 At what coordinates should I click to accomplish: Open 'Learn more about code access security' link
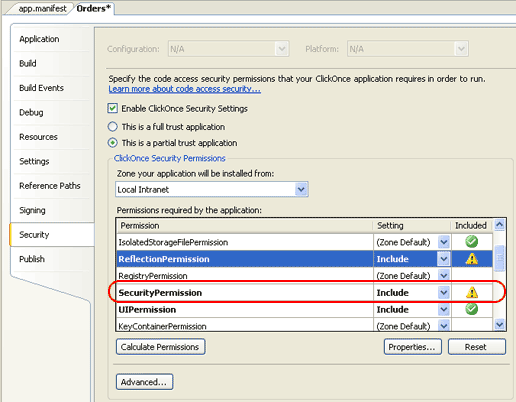point(185,89)
